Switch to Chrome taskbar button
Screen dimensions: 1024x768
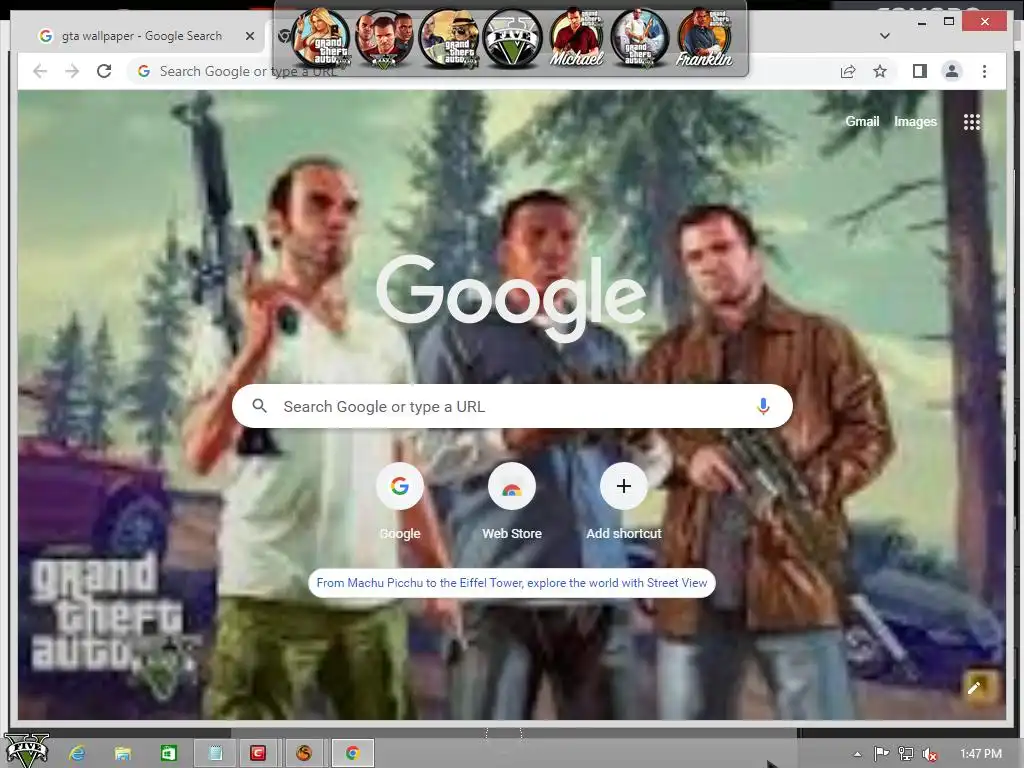[353, 754]
